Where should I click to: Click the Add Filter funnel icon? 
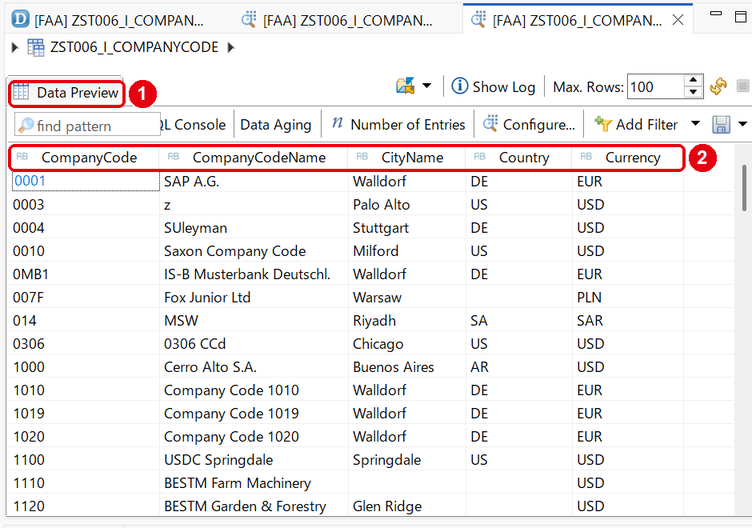602,124
